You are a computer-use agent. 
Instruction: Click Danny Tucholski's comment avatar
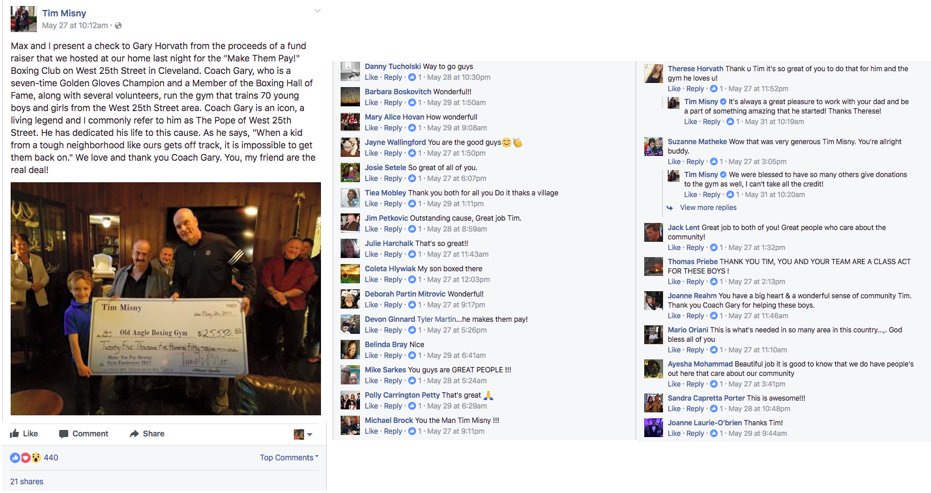[x=350, y=71]
